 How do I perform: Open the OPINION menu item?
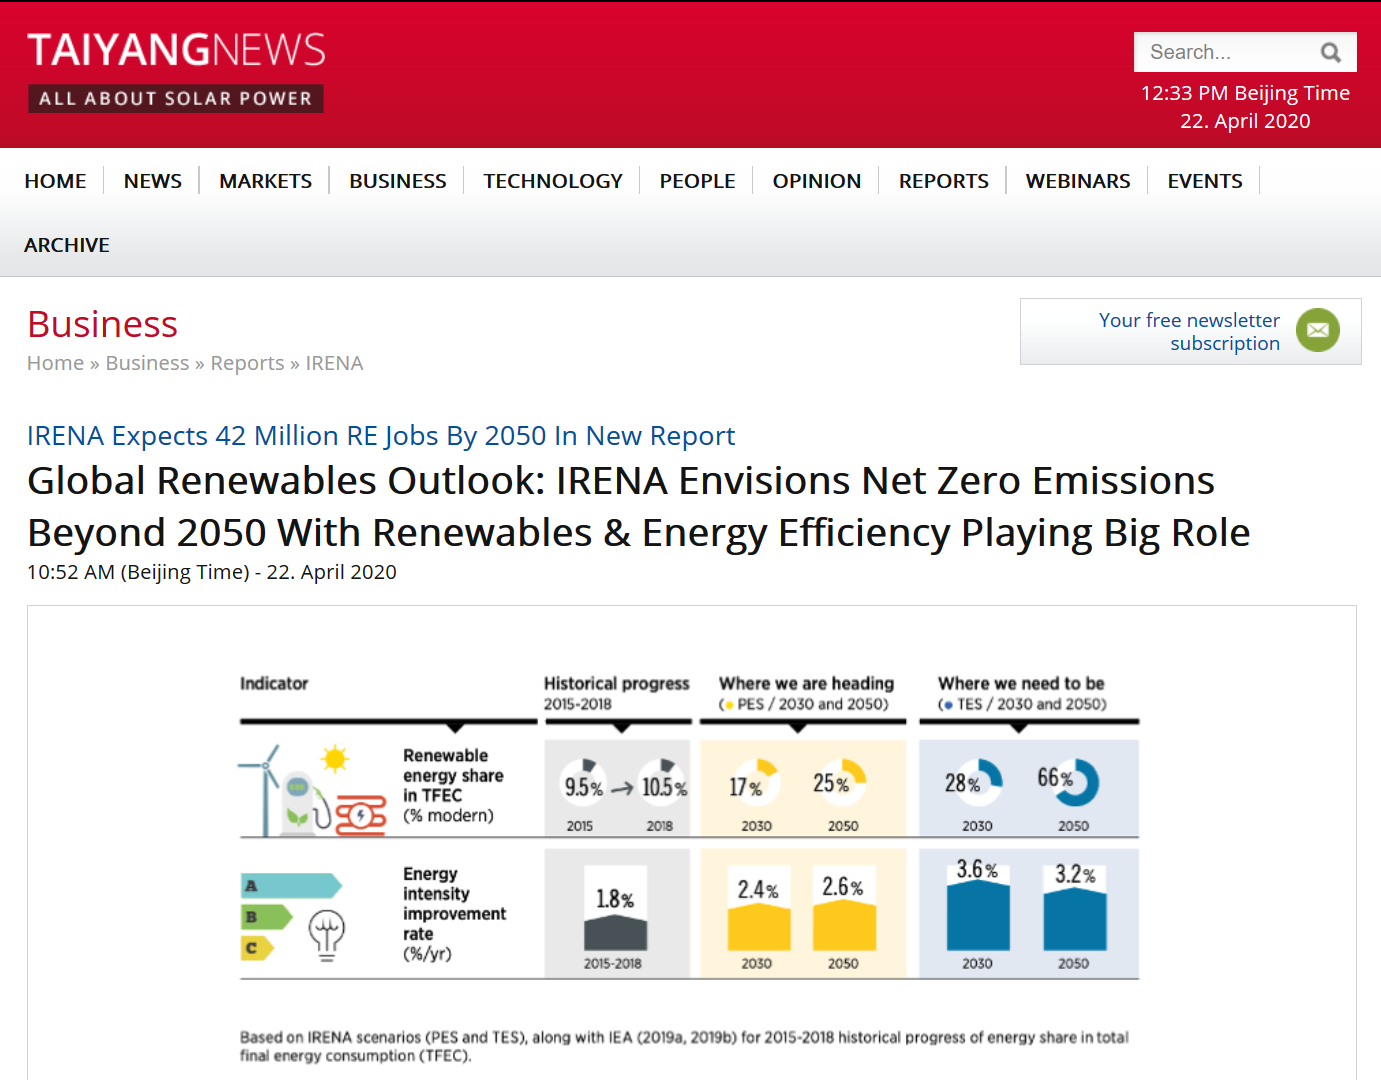point(817,181)
